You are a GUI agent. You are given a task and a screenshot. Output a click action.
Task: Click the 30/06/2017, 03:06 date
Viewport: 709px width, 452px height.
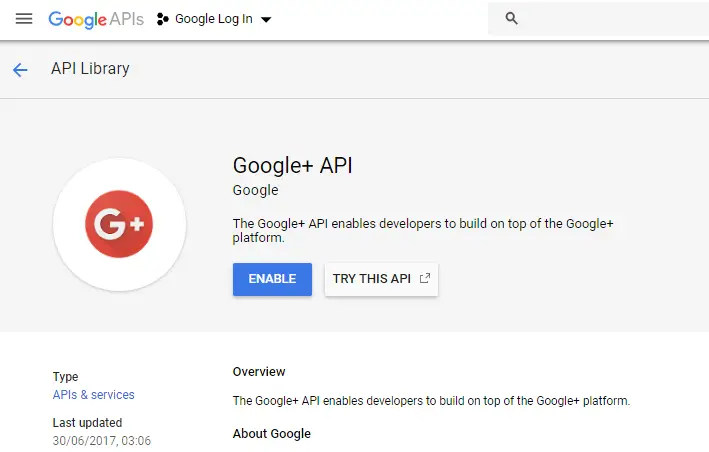tap(102, 441)
